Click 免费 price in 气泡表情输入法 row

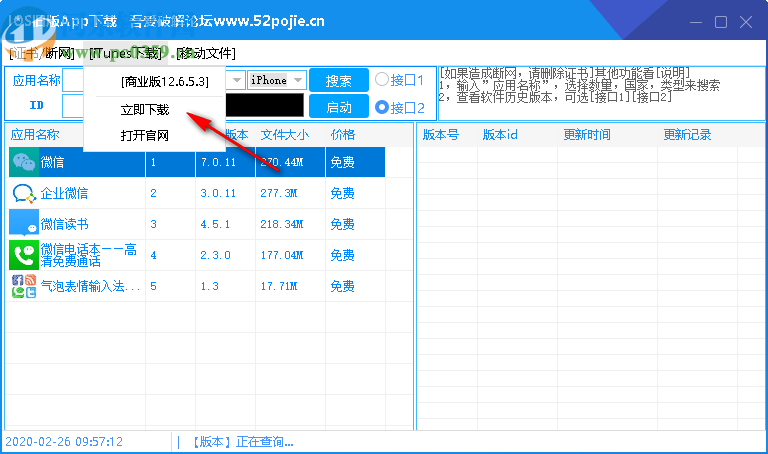point(342,286)
